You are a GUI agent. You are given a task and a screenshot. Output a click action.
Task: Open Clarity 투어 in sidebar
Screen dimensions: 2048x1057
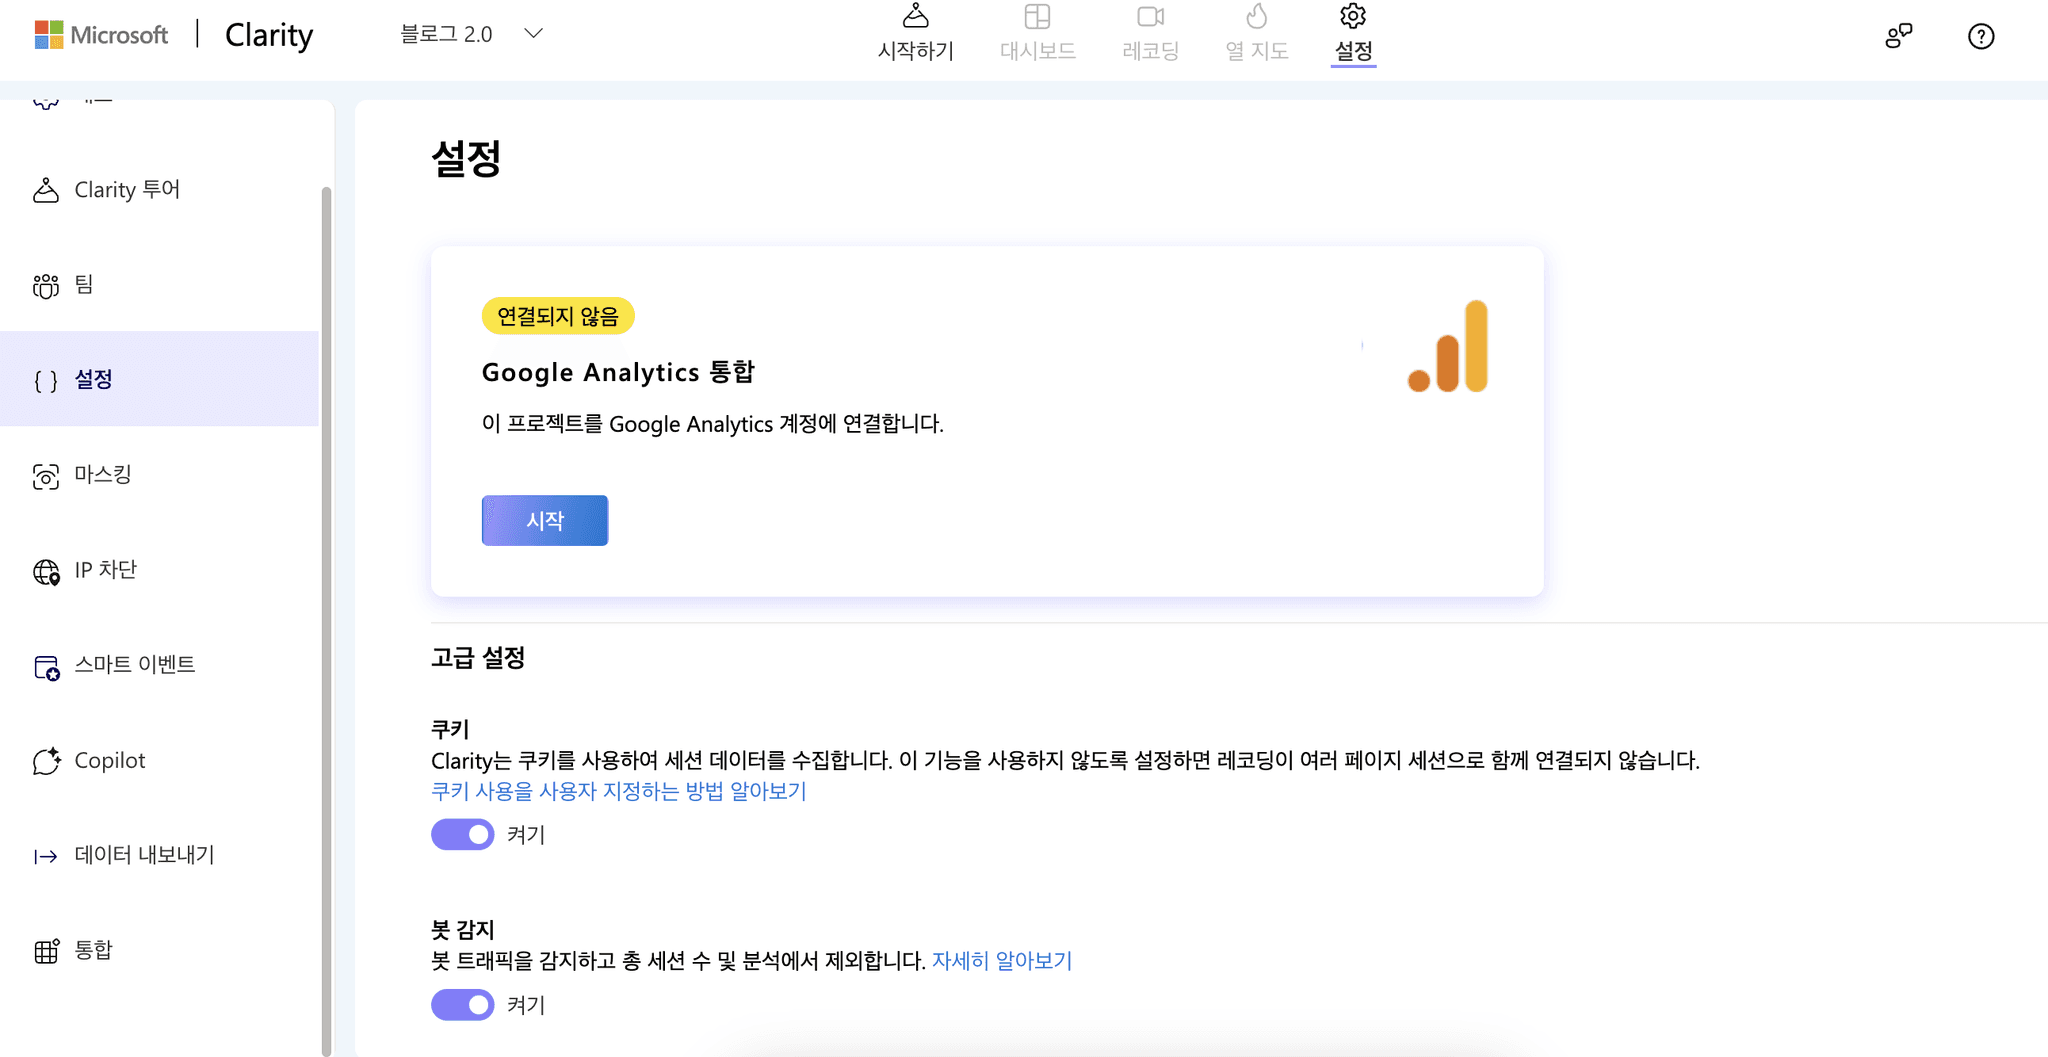click(x=160, y=189)
